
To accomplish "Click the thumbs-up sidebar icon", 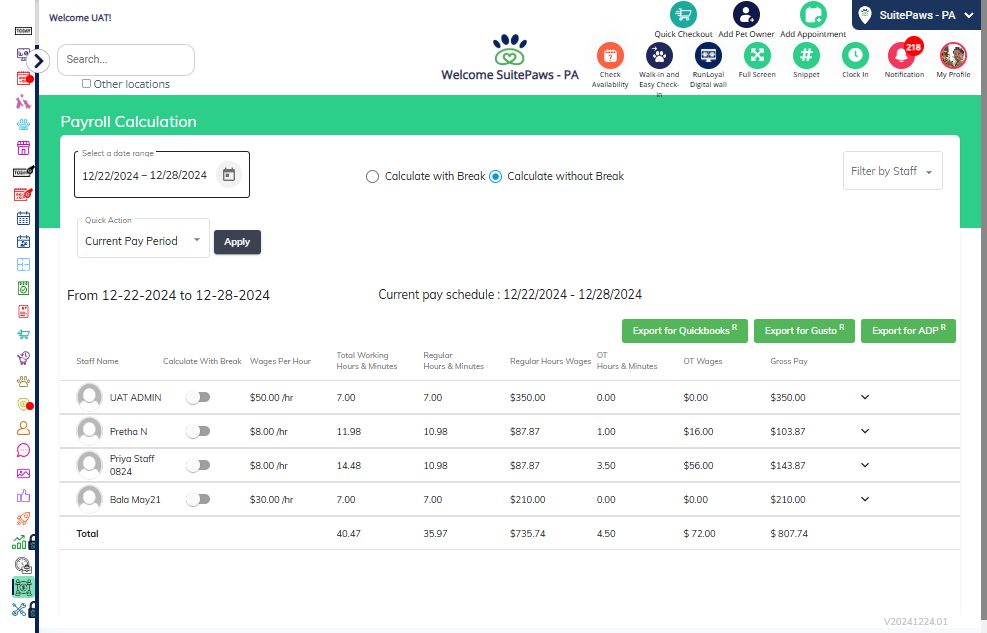I will 23,496.
